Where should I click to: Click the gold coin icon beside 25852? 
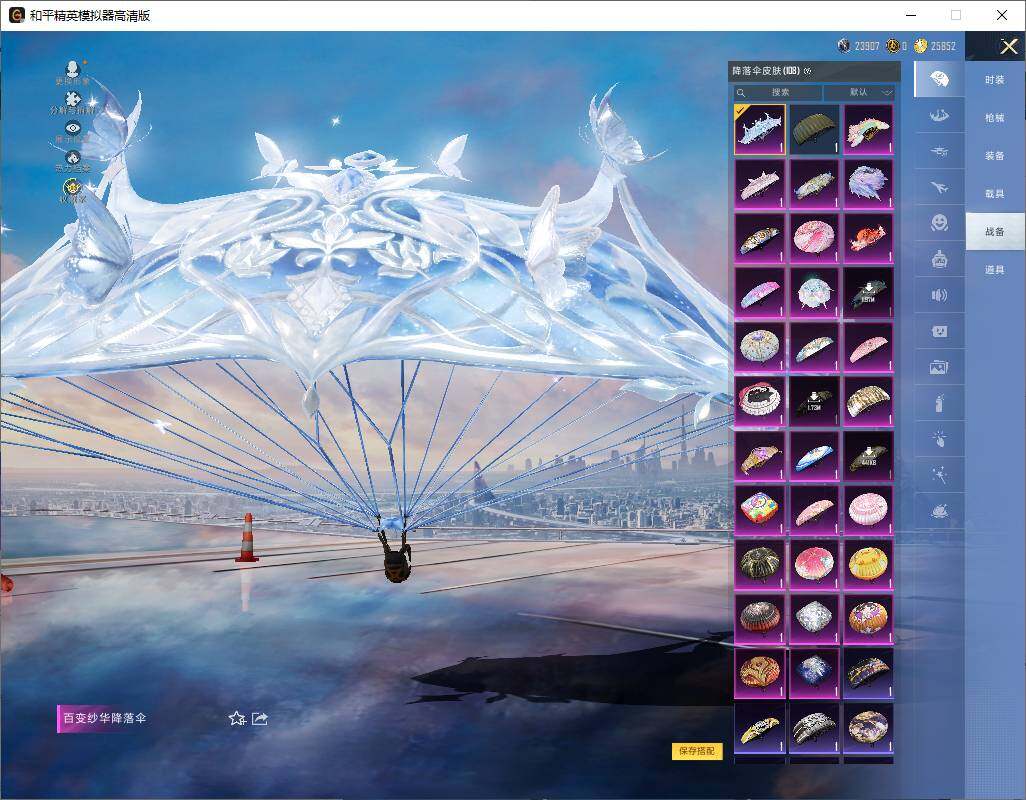921,45
